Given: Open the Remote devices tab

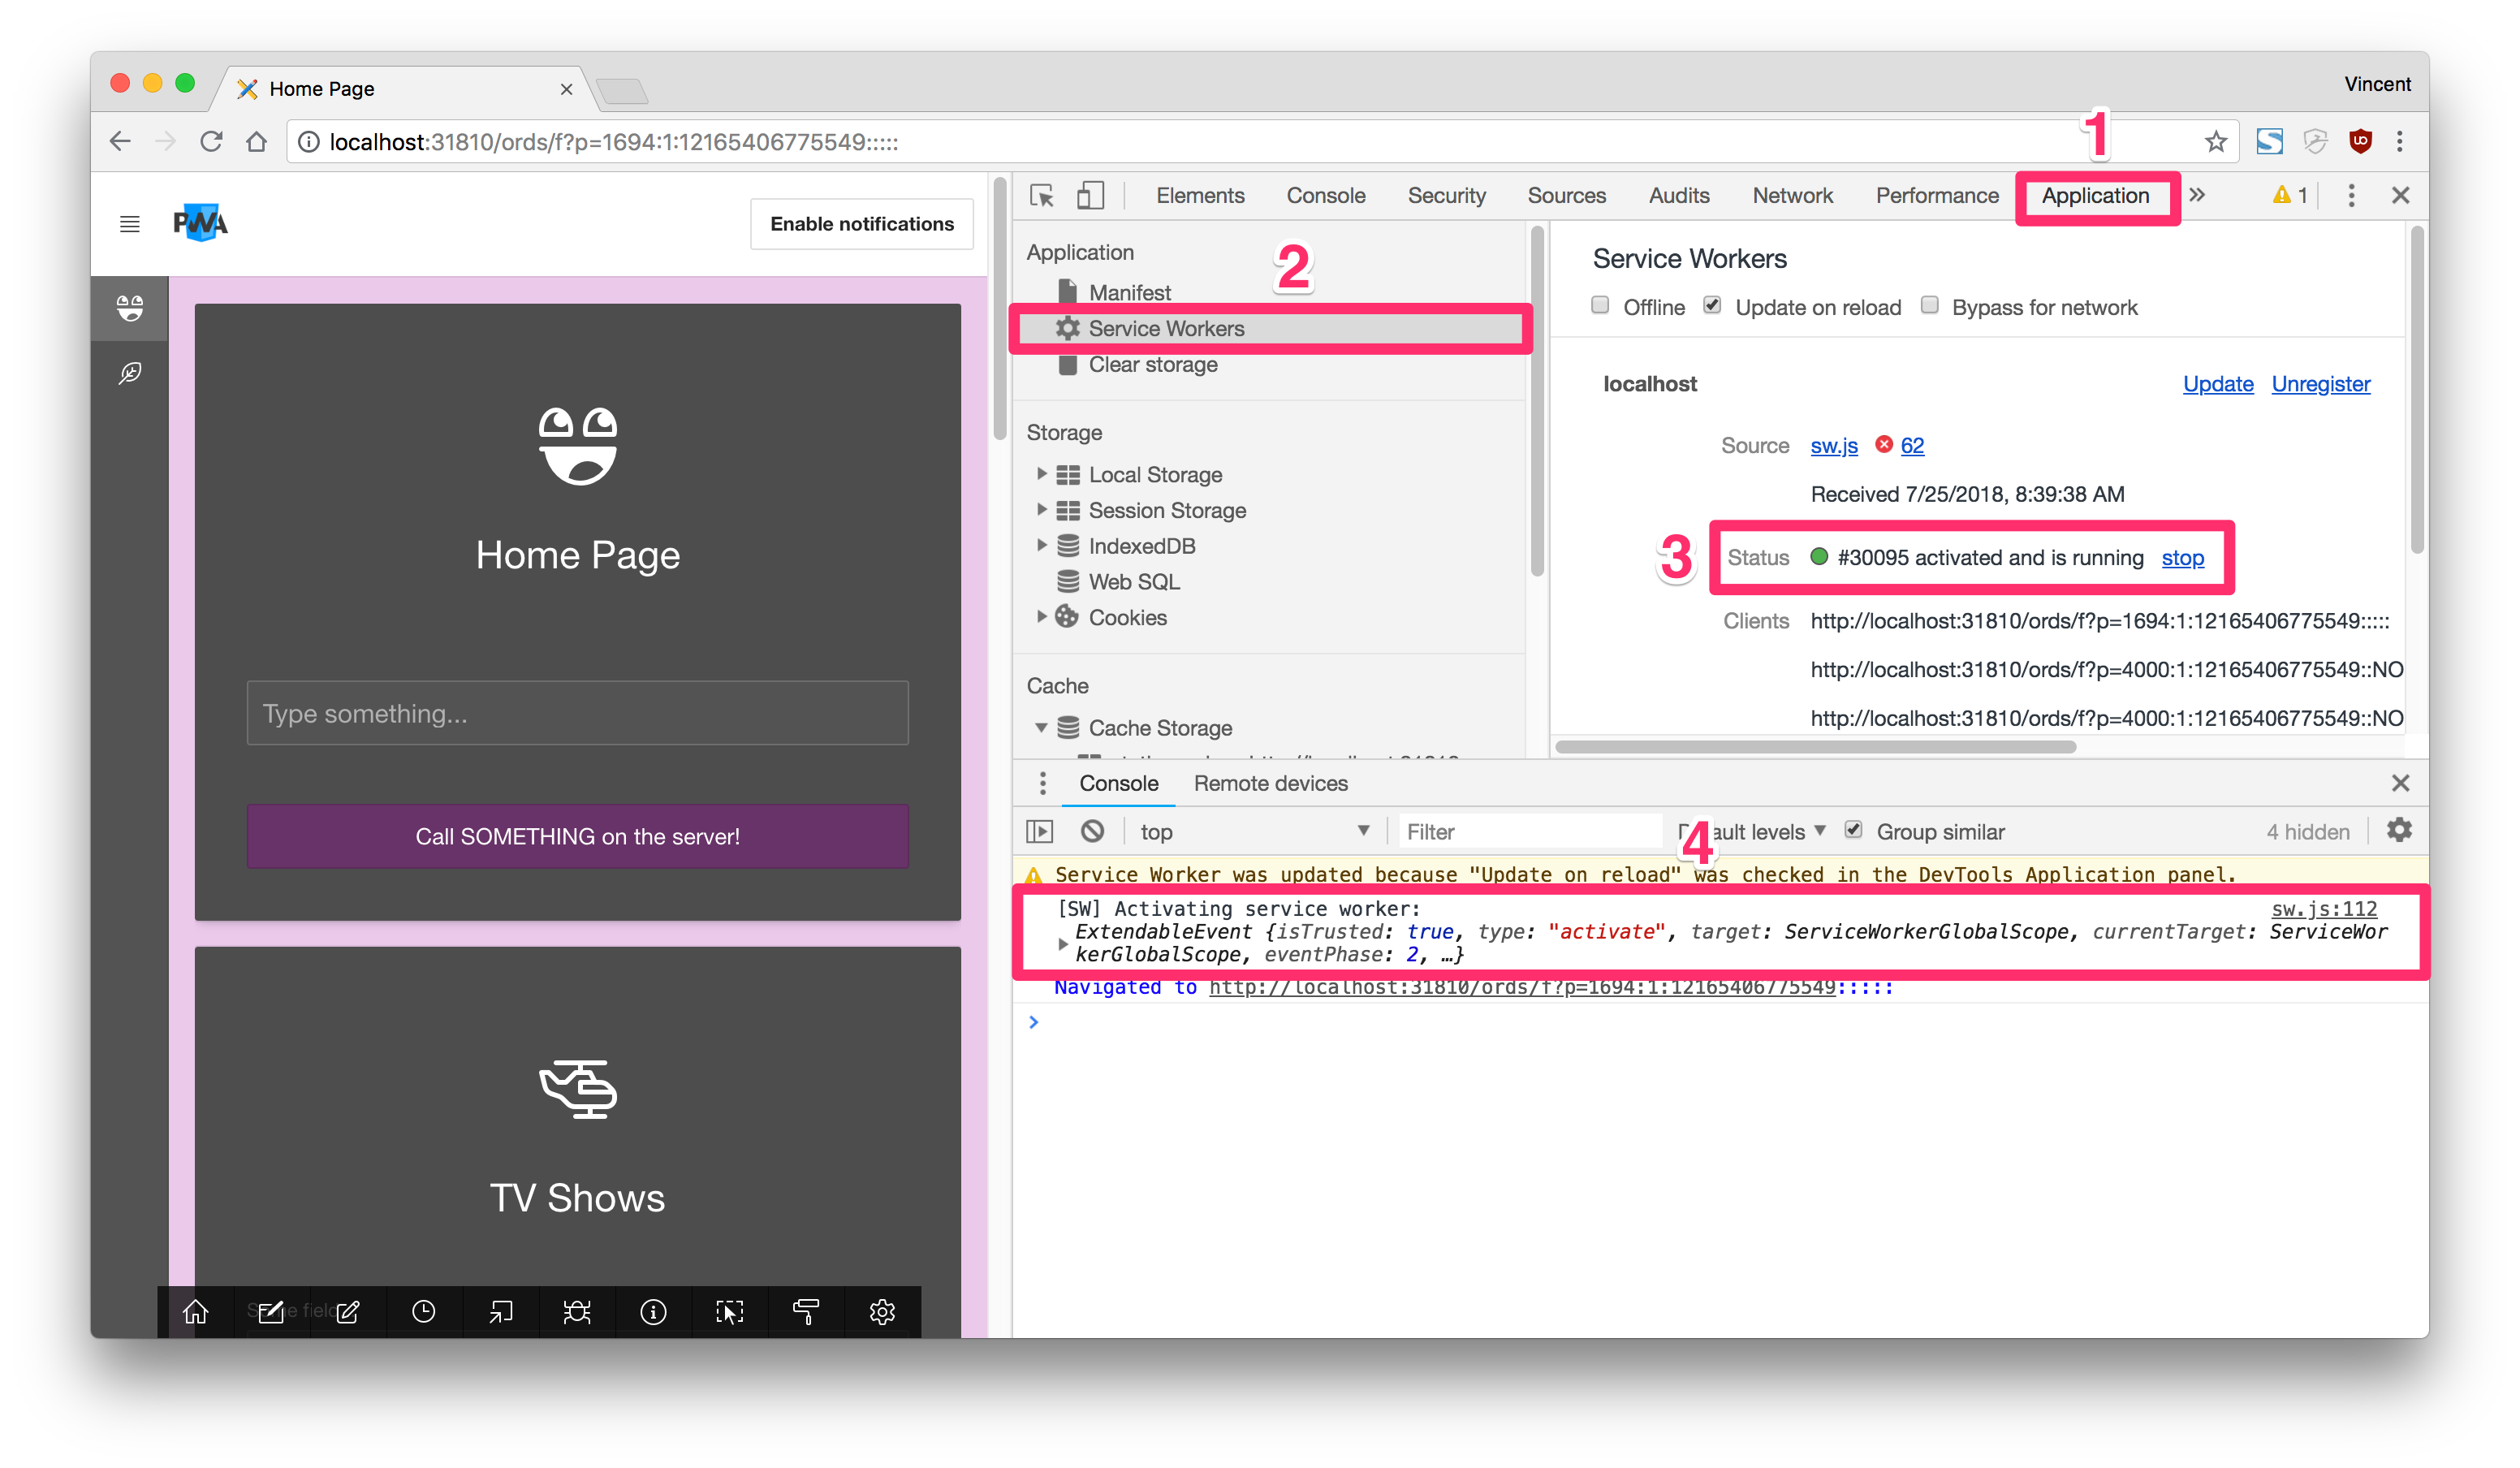Looking at the screenshot, I should tap(1270, 783).
